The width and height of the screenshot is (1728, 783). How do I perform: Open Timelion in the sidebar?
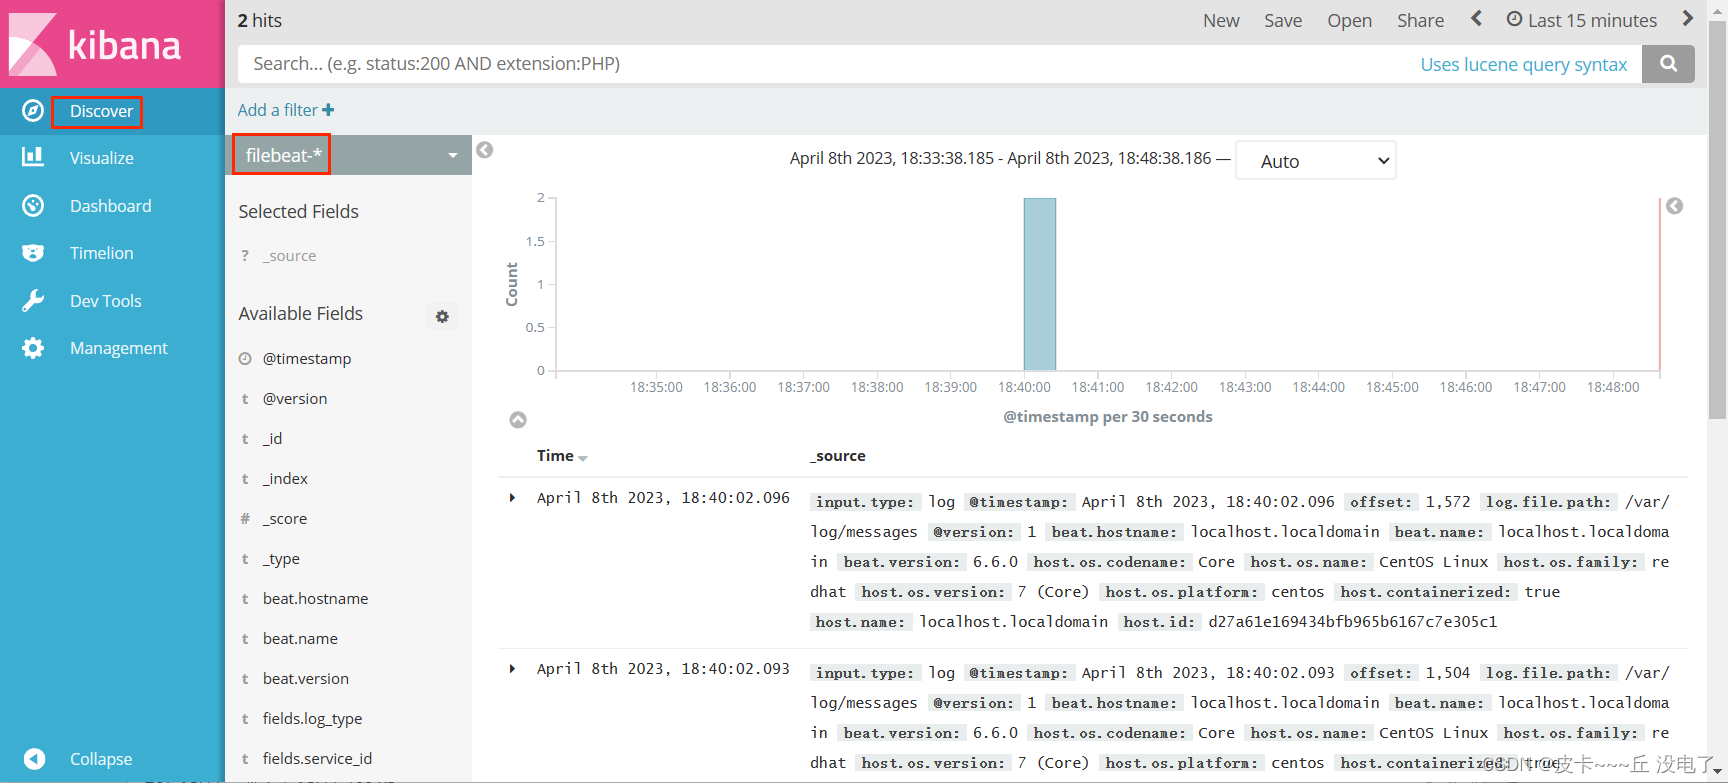(x=102, y=253)
